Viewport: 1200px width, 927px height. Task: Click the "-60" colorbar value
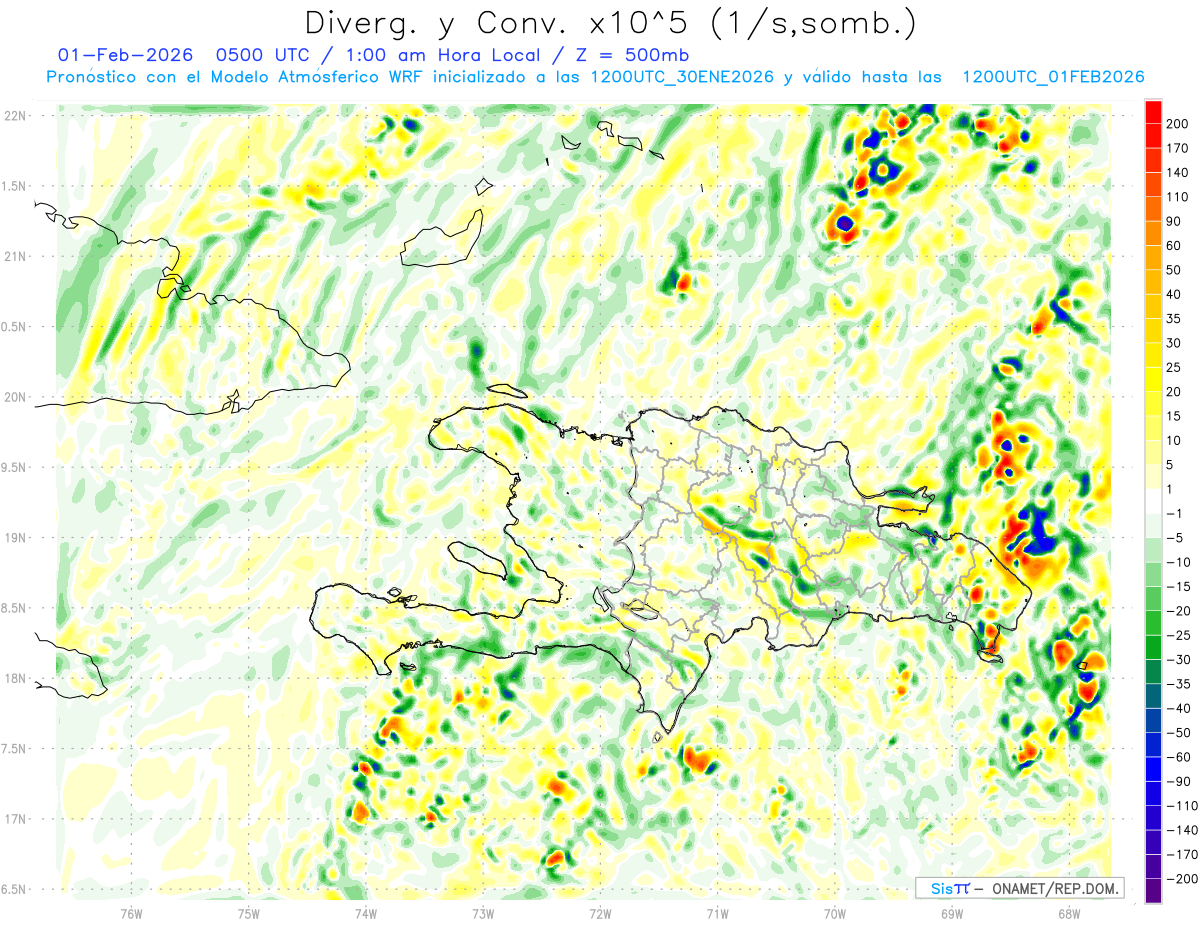tap(1181, 758)
